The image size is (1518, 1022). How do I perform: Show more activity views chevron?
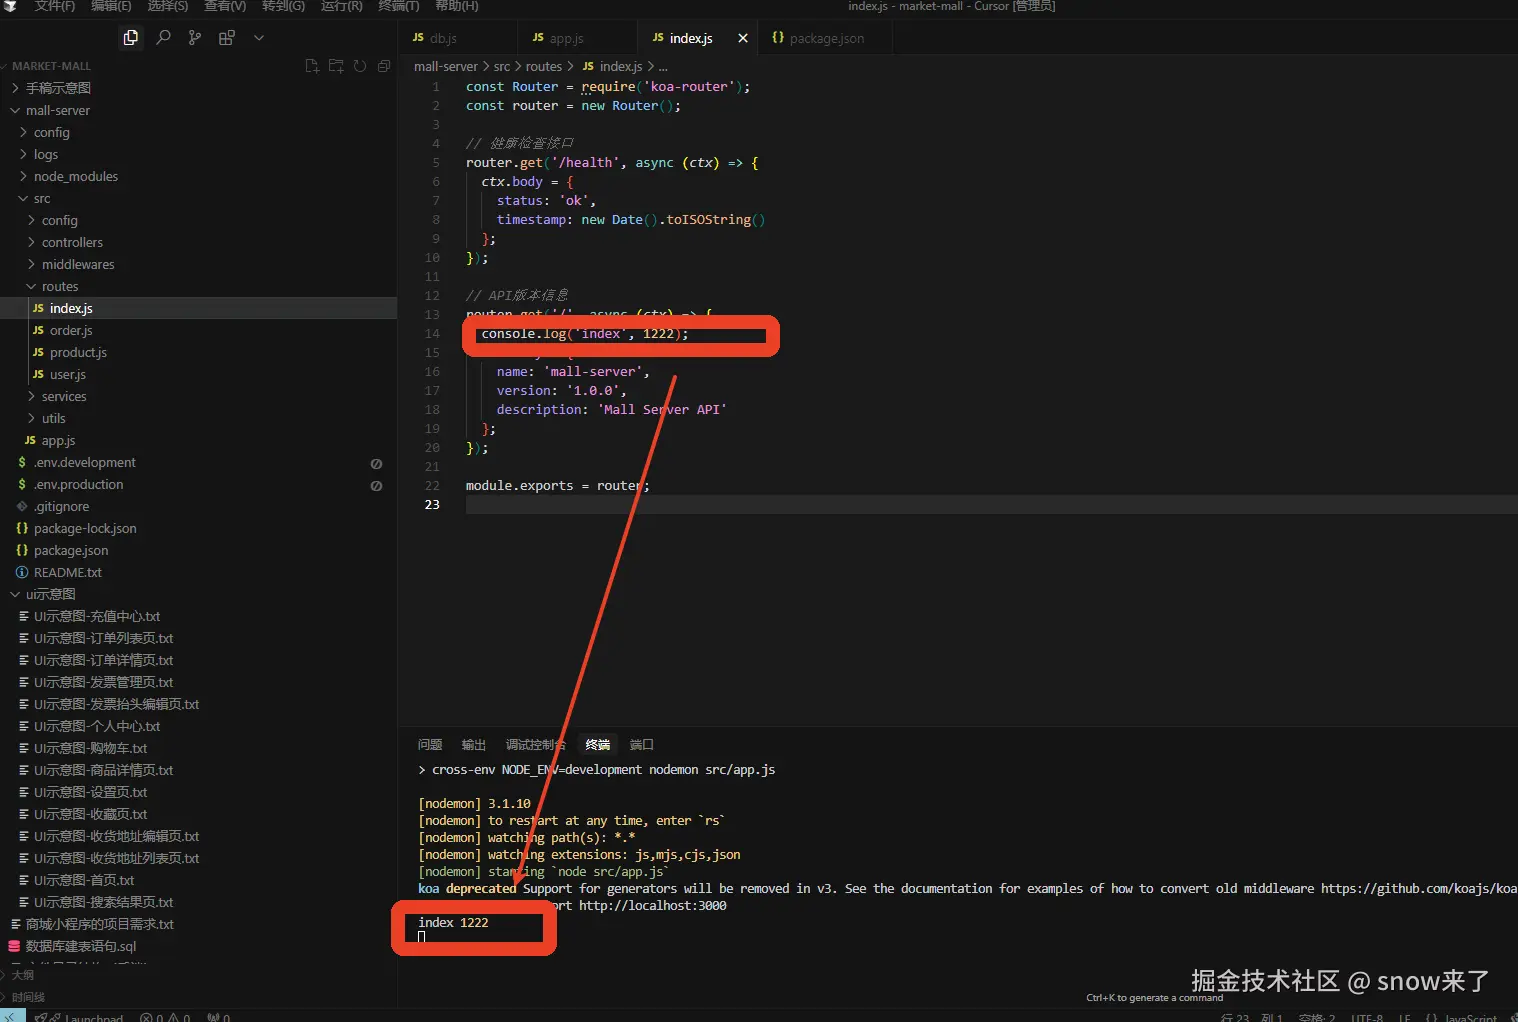[x=259, y=38]
